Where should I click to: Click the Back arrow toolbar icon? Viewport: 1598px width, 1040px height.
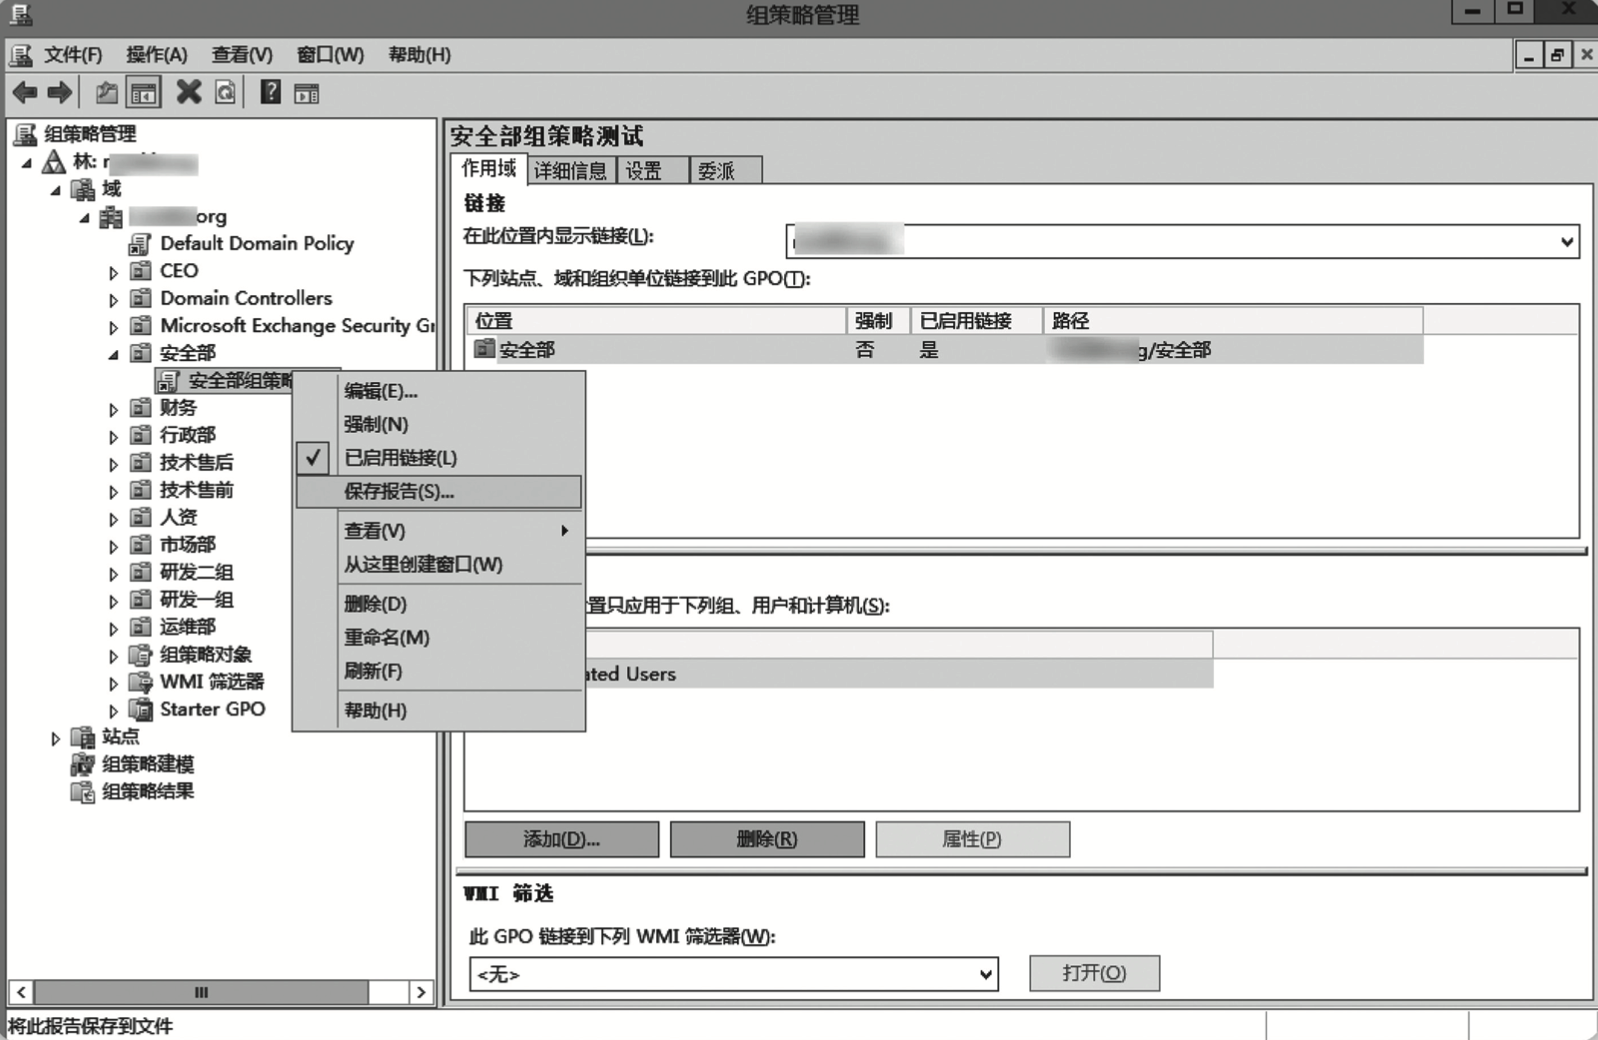(x=25, y=93)
